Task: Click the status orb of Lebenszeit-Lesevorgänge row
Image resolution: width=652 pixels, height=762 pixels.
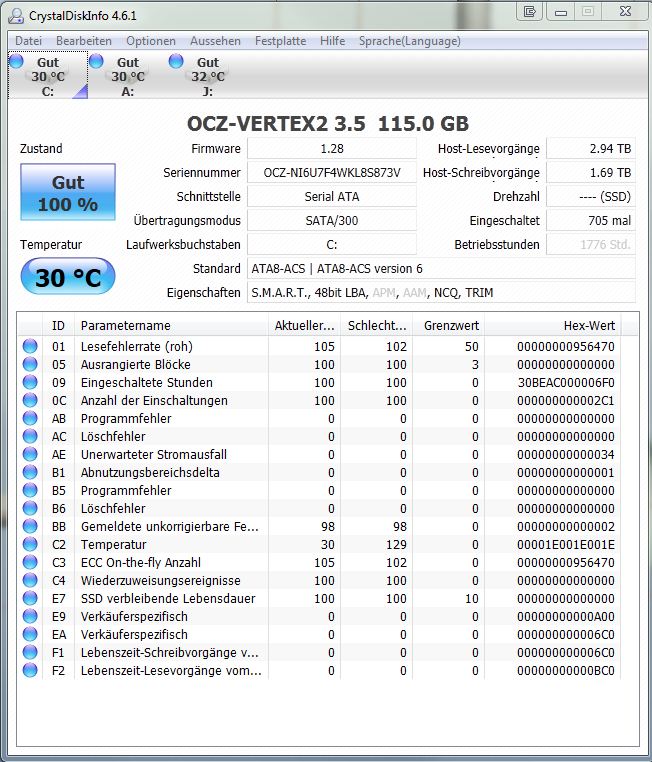Action: coord(30,670)
